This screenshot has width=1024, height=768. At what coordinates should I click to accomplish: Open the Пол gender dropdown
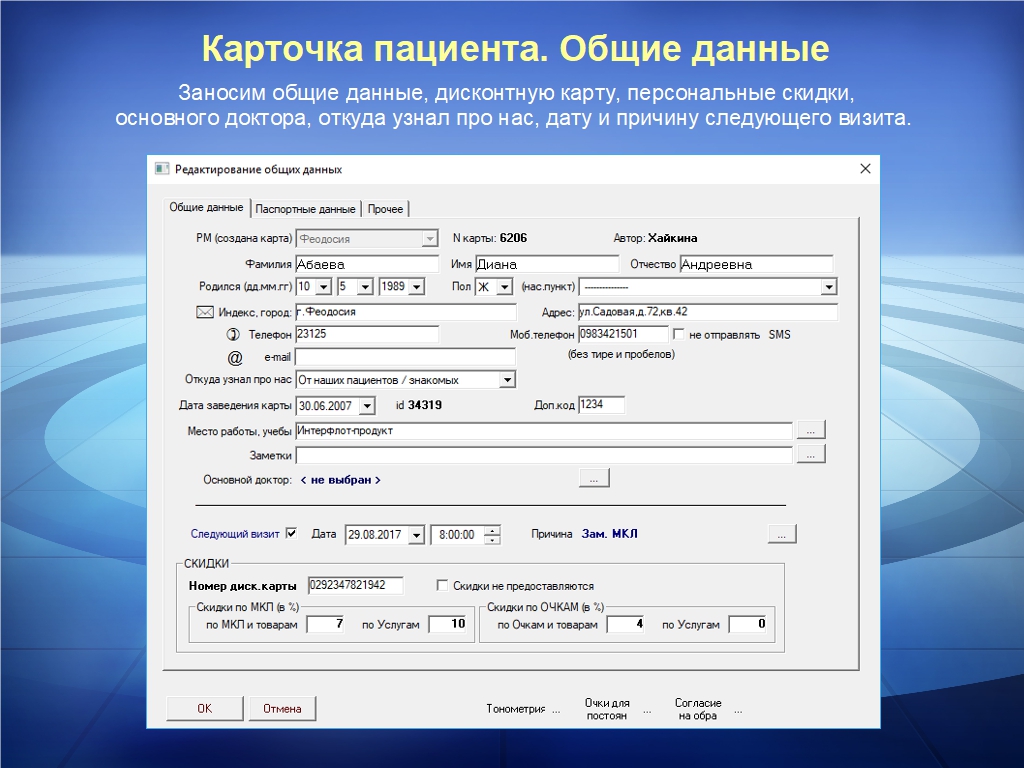[507, 287]
